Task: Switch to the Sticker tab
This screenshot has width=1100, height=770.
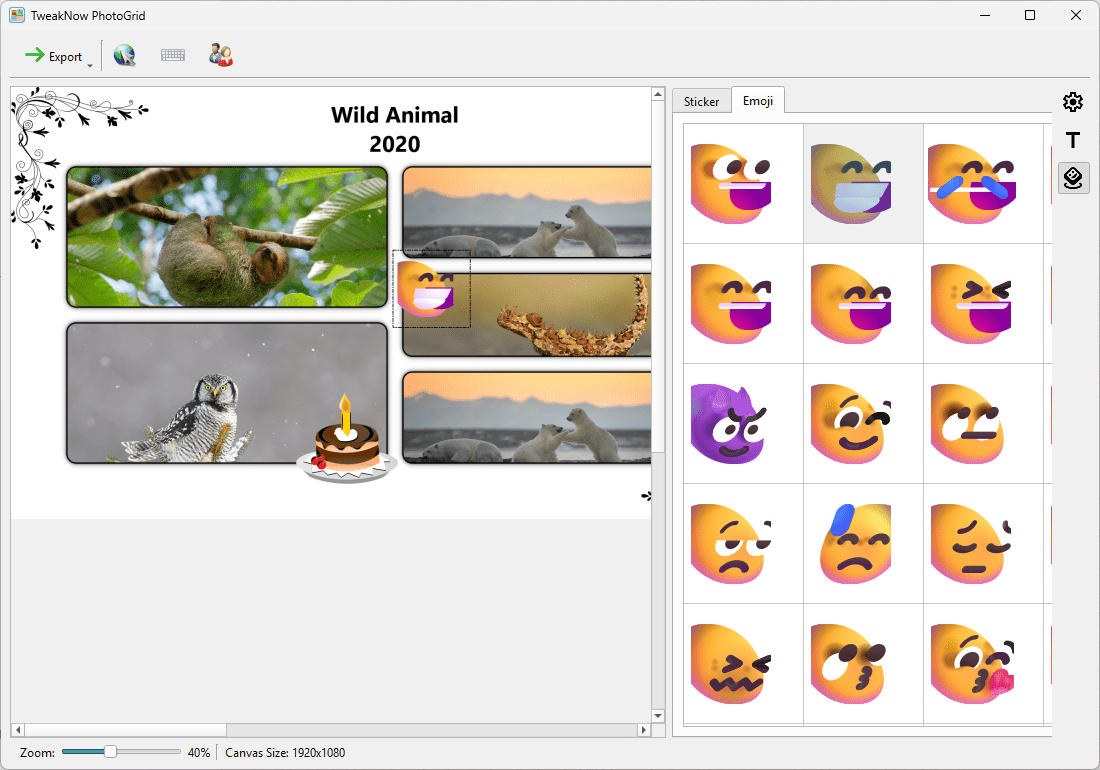Action: (x=702, y=101)
